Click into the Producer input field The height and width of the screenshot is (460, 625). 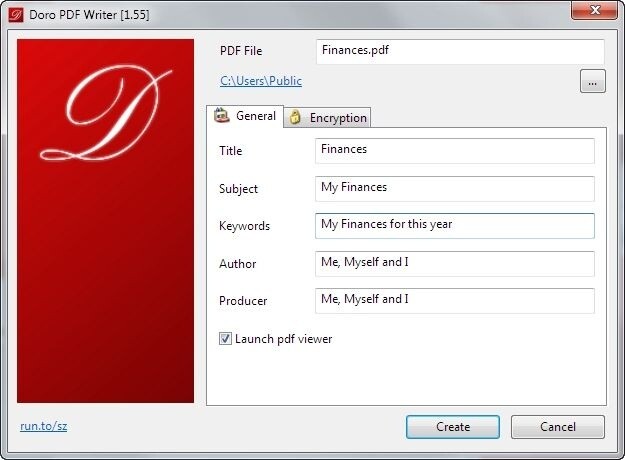(454, 301)
